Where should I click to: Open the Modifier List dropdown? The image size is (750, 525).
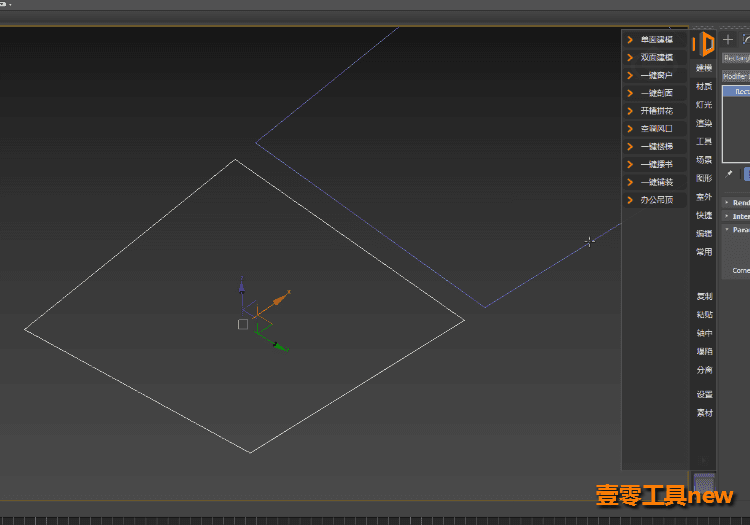(736, 77)
